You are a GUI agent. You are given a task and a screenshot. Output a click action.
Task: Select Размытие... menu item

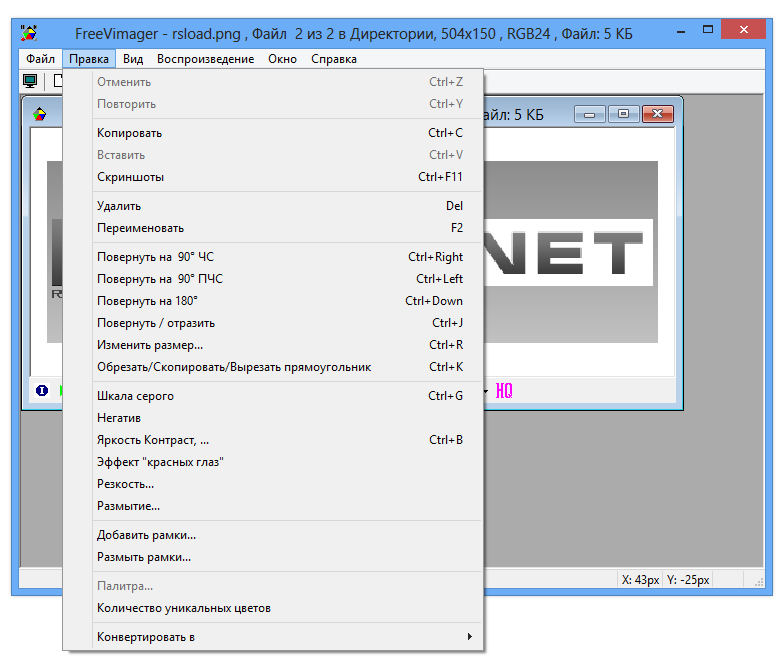(273, 506)
